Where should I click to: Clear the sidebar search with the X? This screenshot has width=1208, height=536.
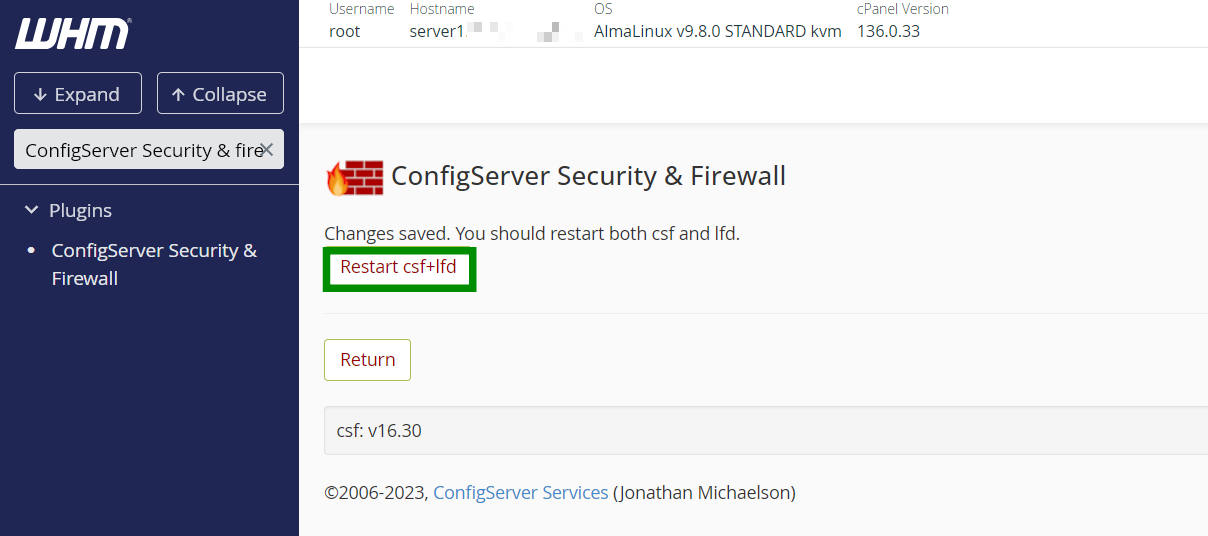coord(267,149)
